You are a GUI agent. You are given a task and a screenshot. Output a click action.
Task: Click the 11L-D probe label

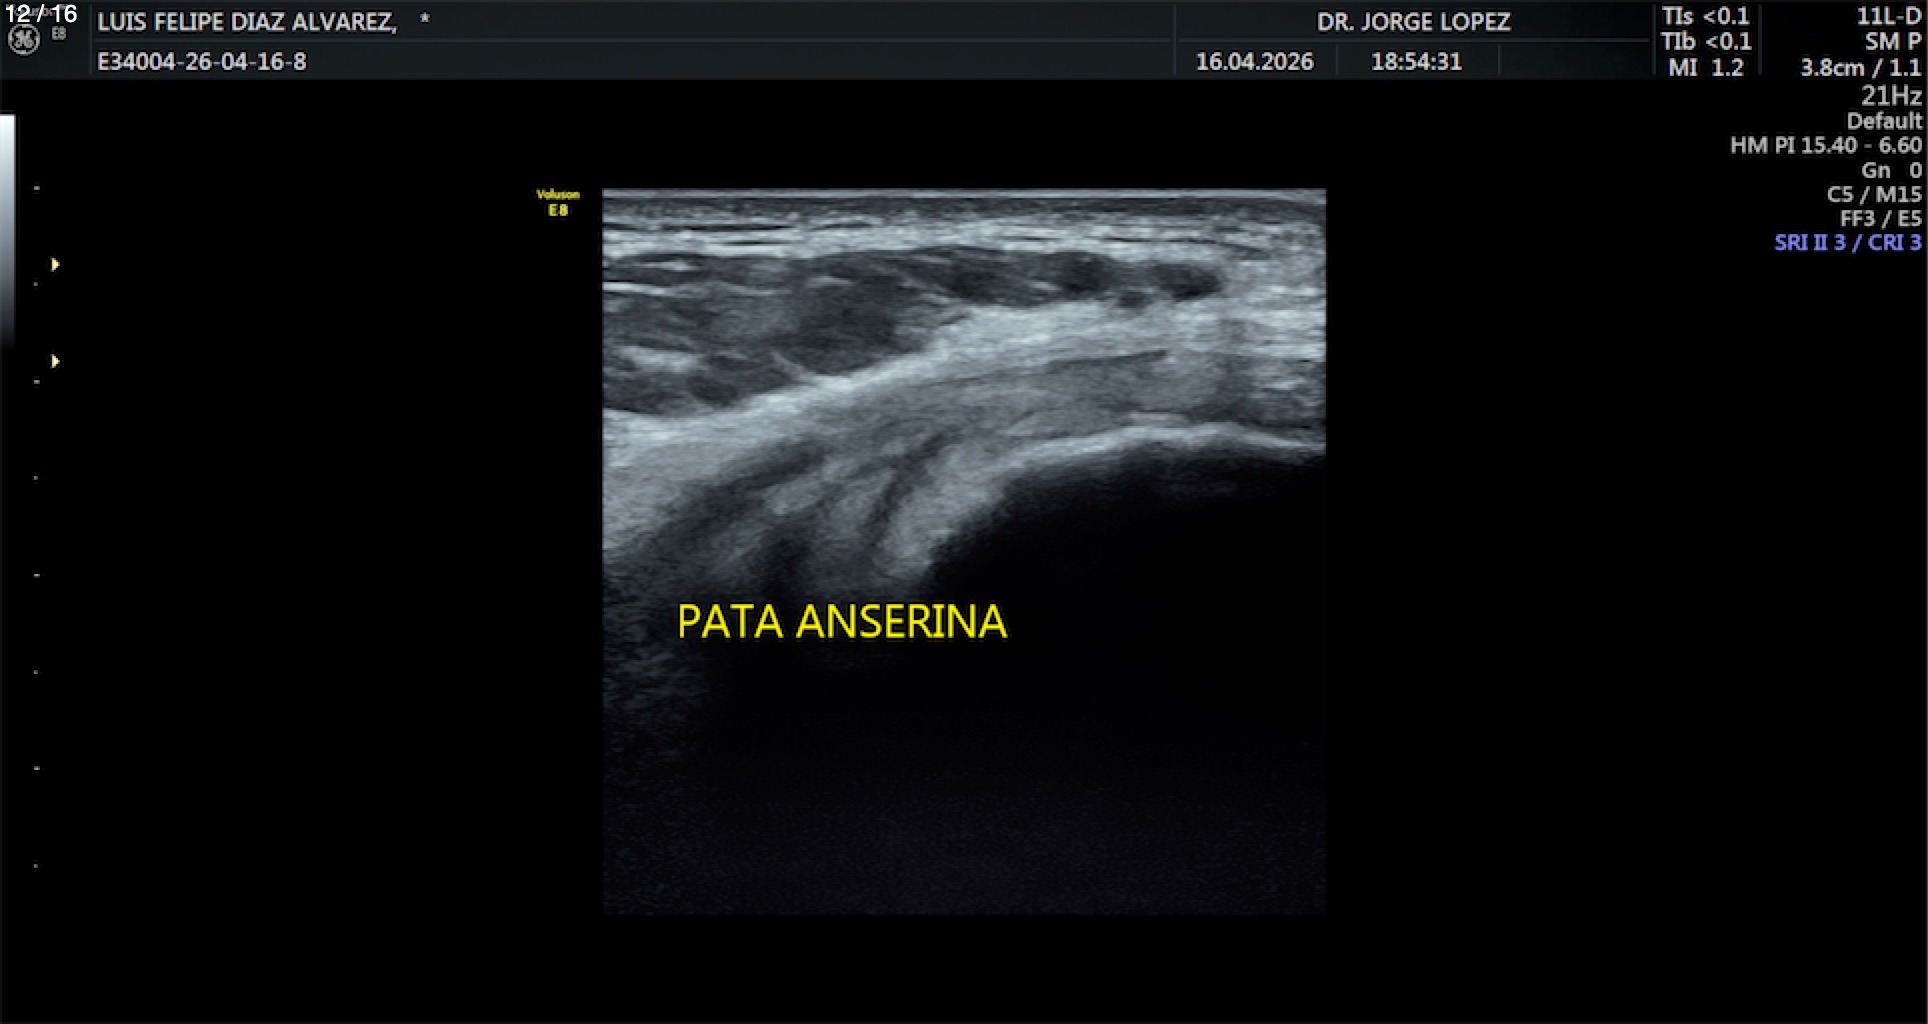click(x=1888, y=16)
